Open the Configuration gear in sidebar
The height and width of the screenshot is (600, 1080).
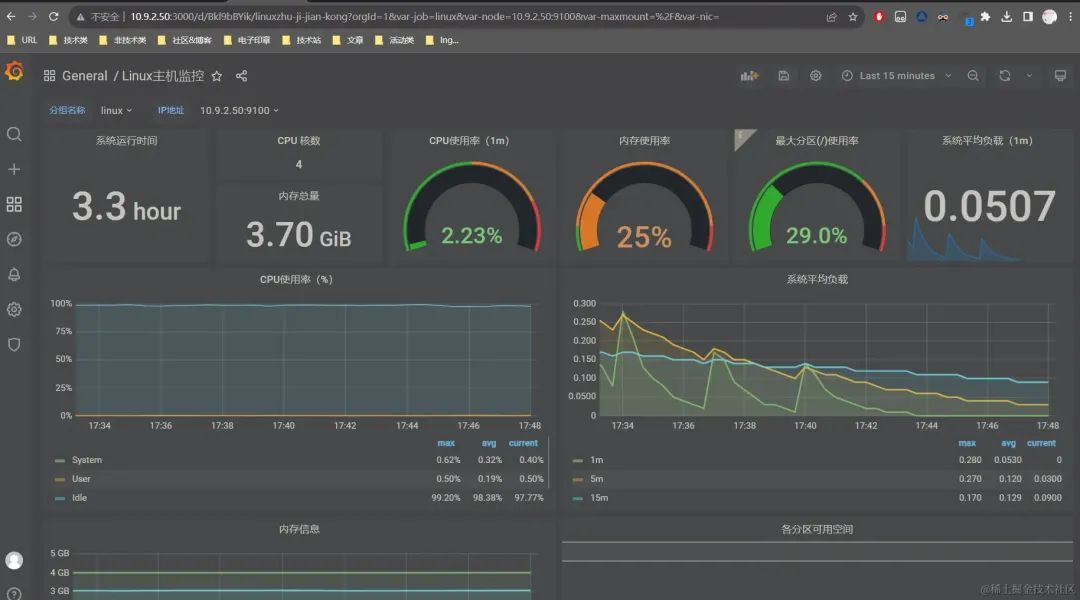coord(14,309)
